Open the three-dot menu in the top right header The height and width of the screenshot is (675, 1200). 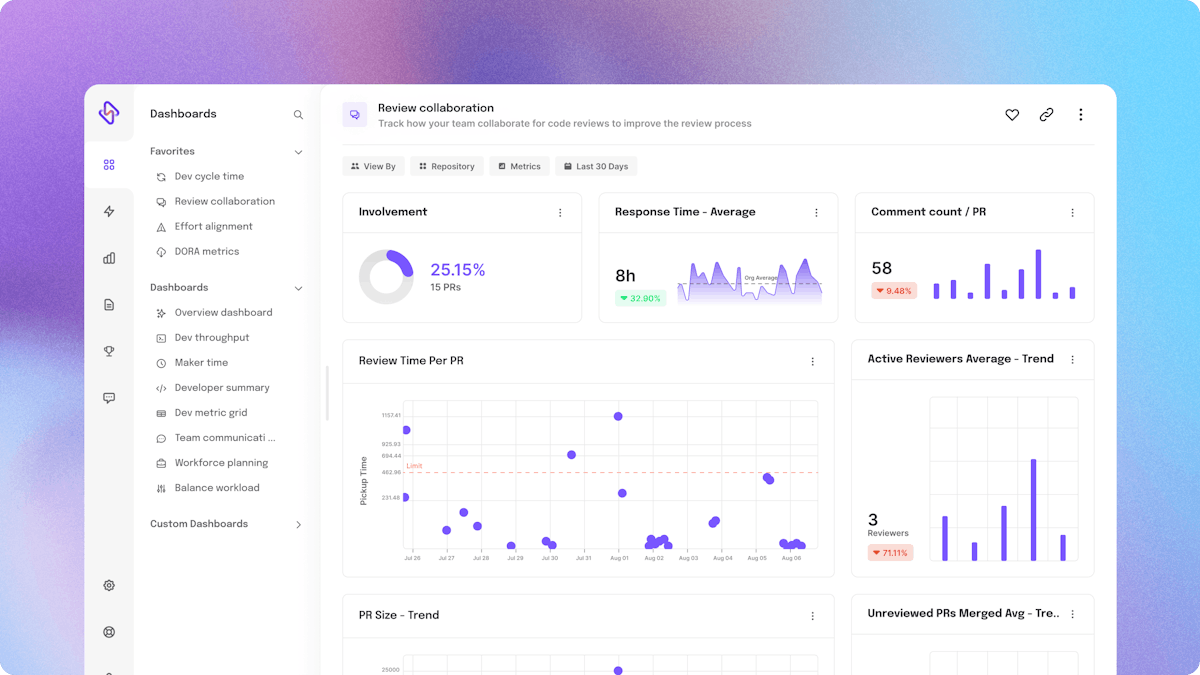click(1081, 114)
